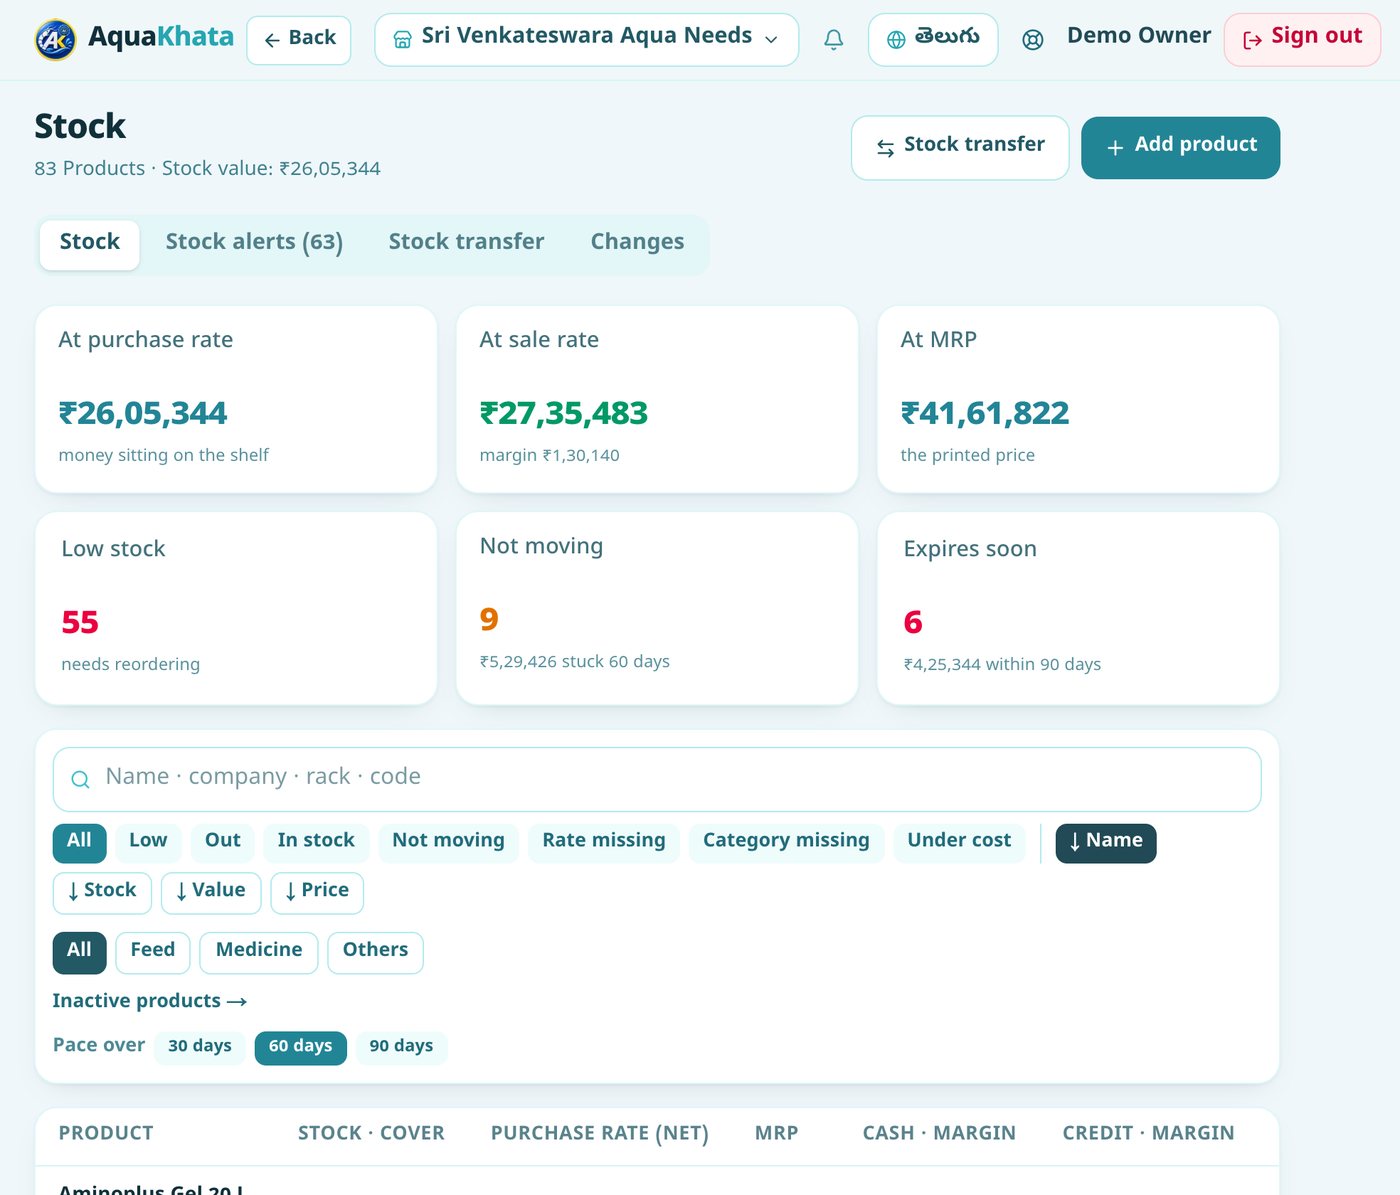Select the All stock status filter
This screenshot has width=1400, height=1195.
click(79, 842)
